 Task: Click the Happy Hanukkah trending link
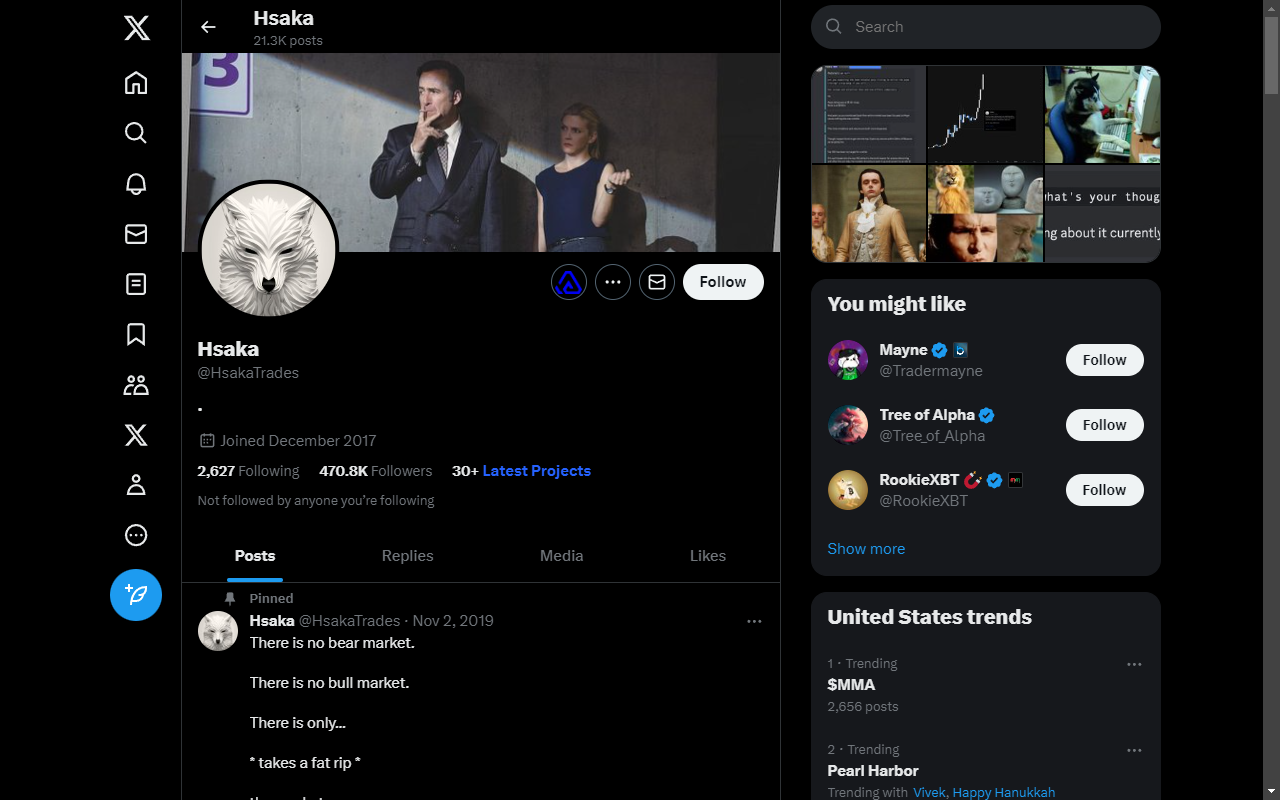1004,793
